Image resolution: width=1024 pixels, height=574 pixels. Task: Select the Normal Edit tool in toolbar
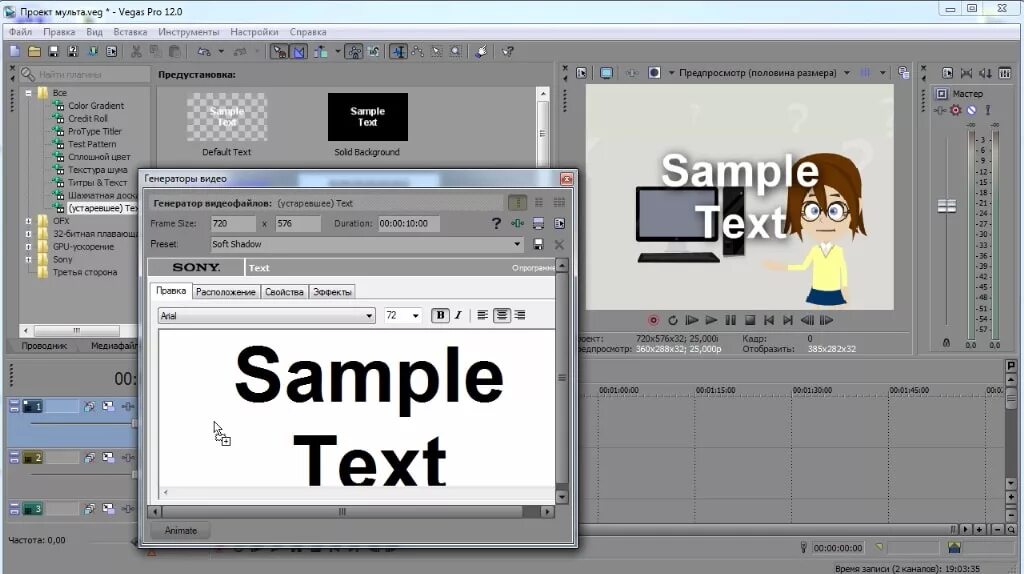coord(398,51)
